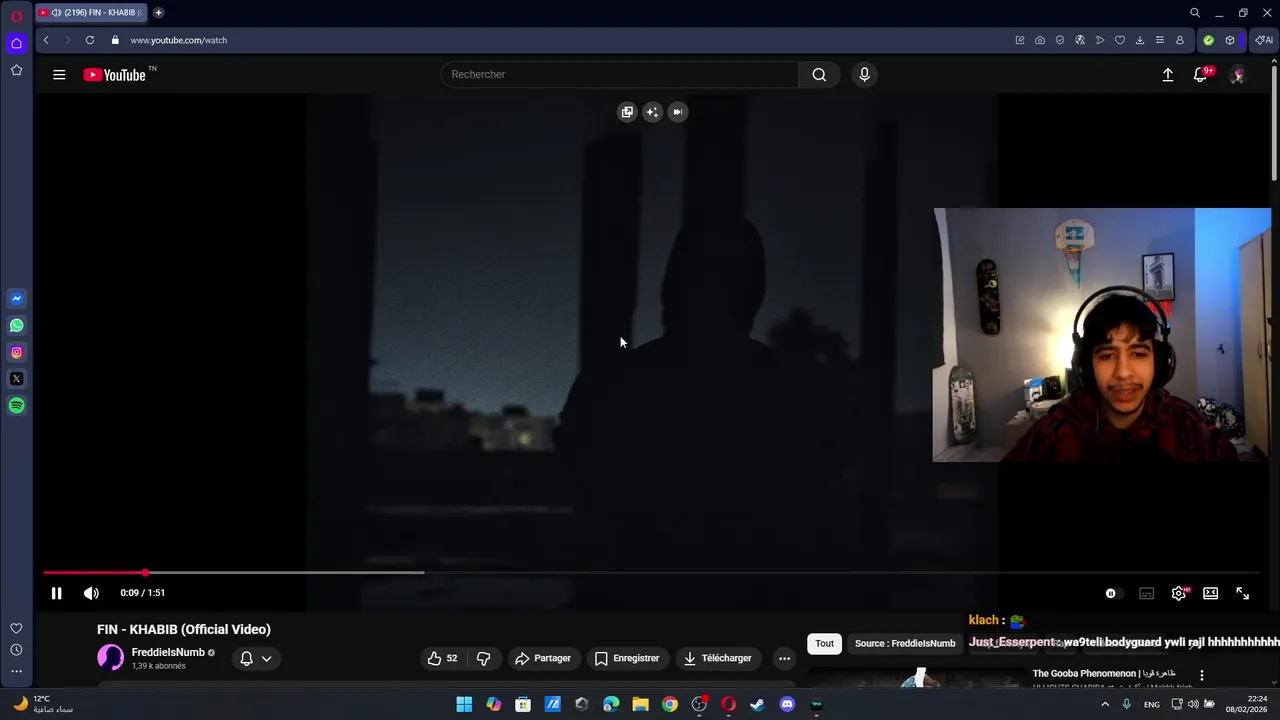Go back using browser back arrow
The height and width of the screenshot is (720, 1280).
click(x=46, y=40)
